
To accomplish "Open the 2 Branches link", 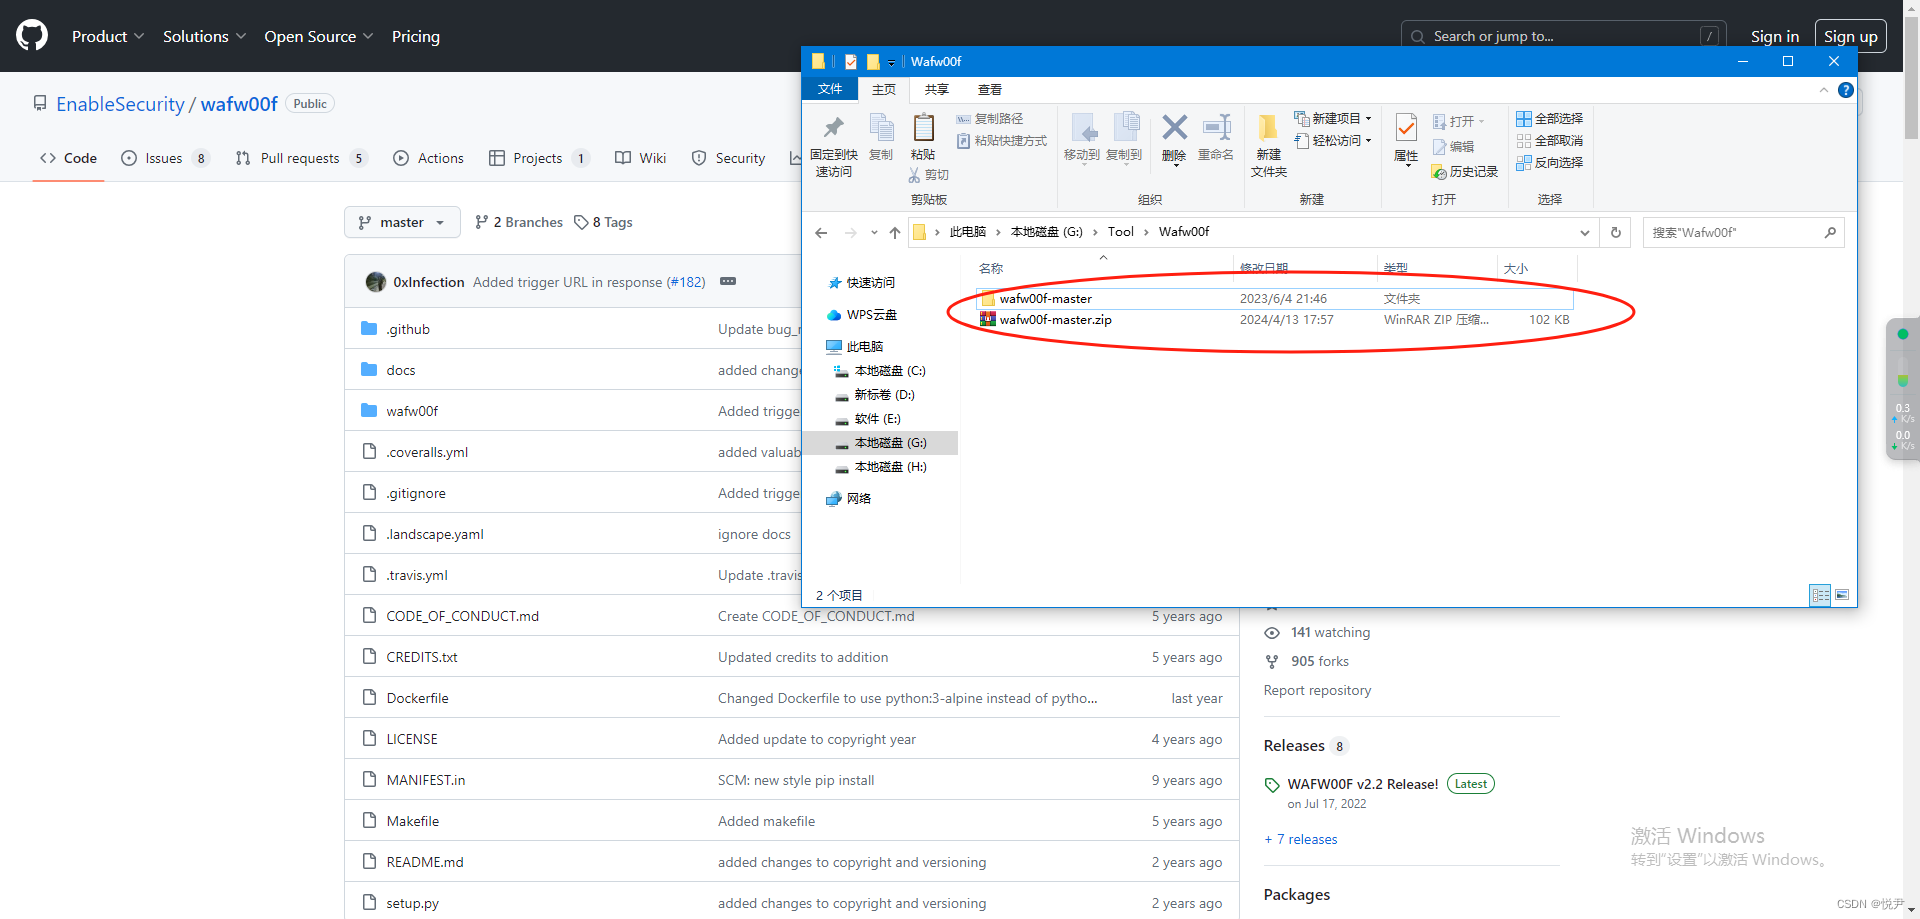I will coord(519,222).
